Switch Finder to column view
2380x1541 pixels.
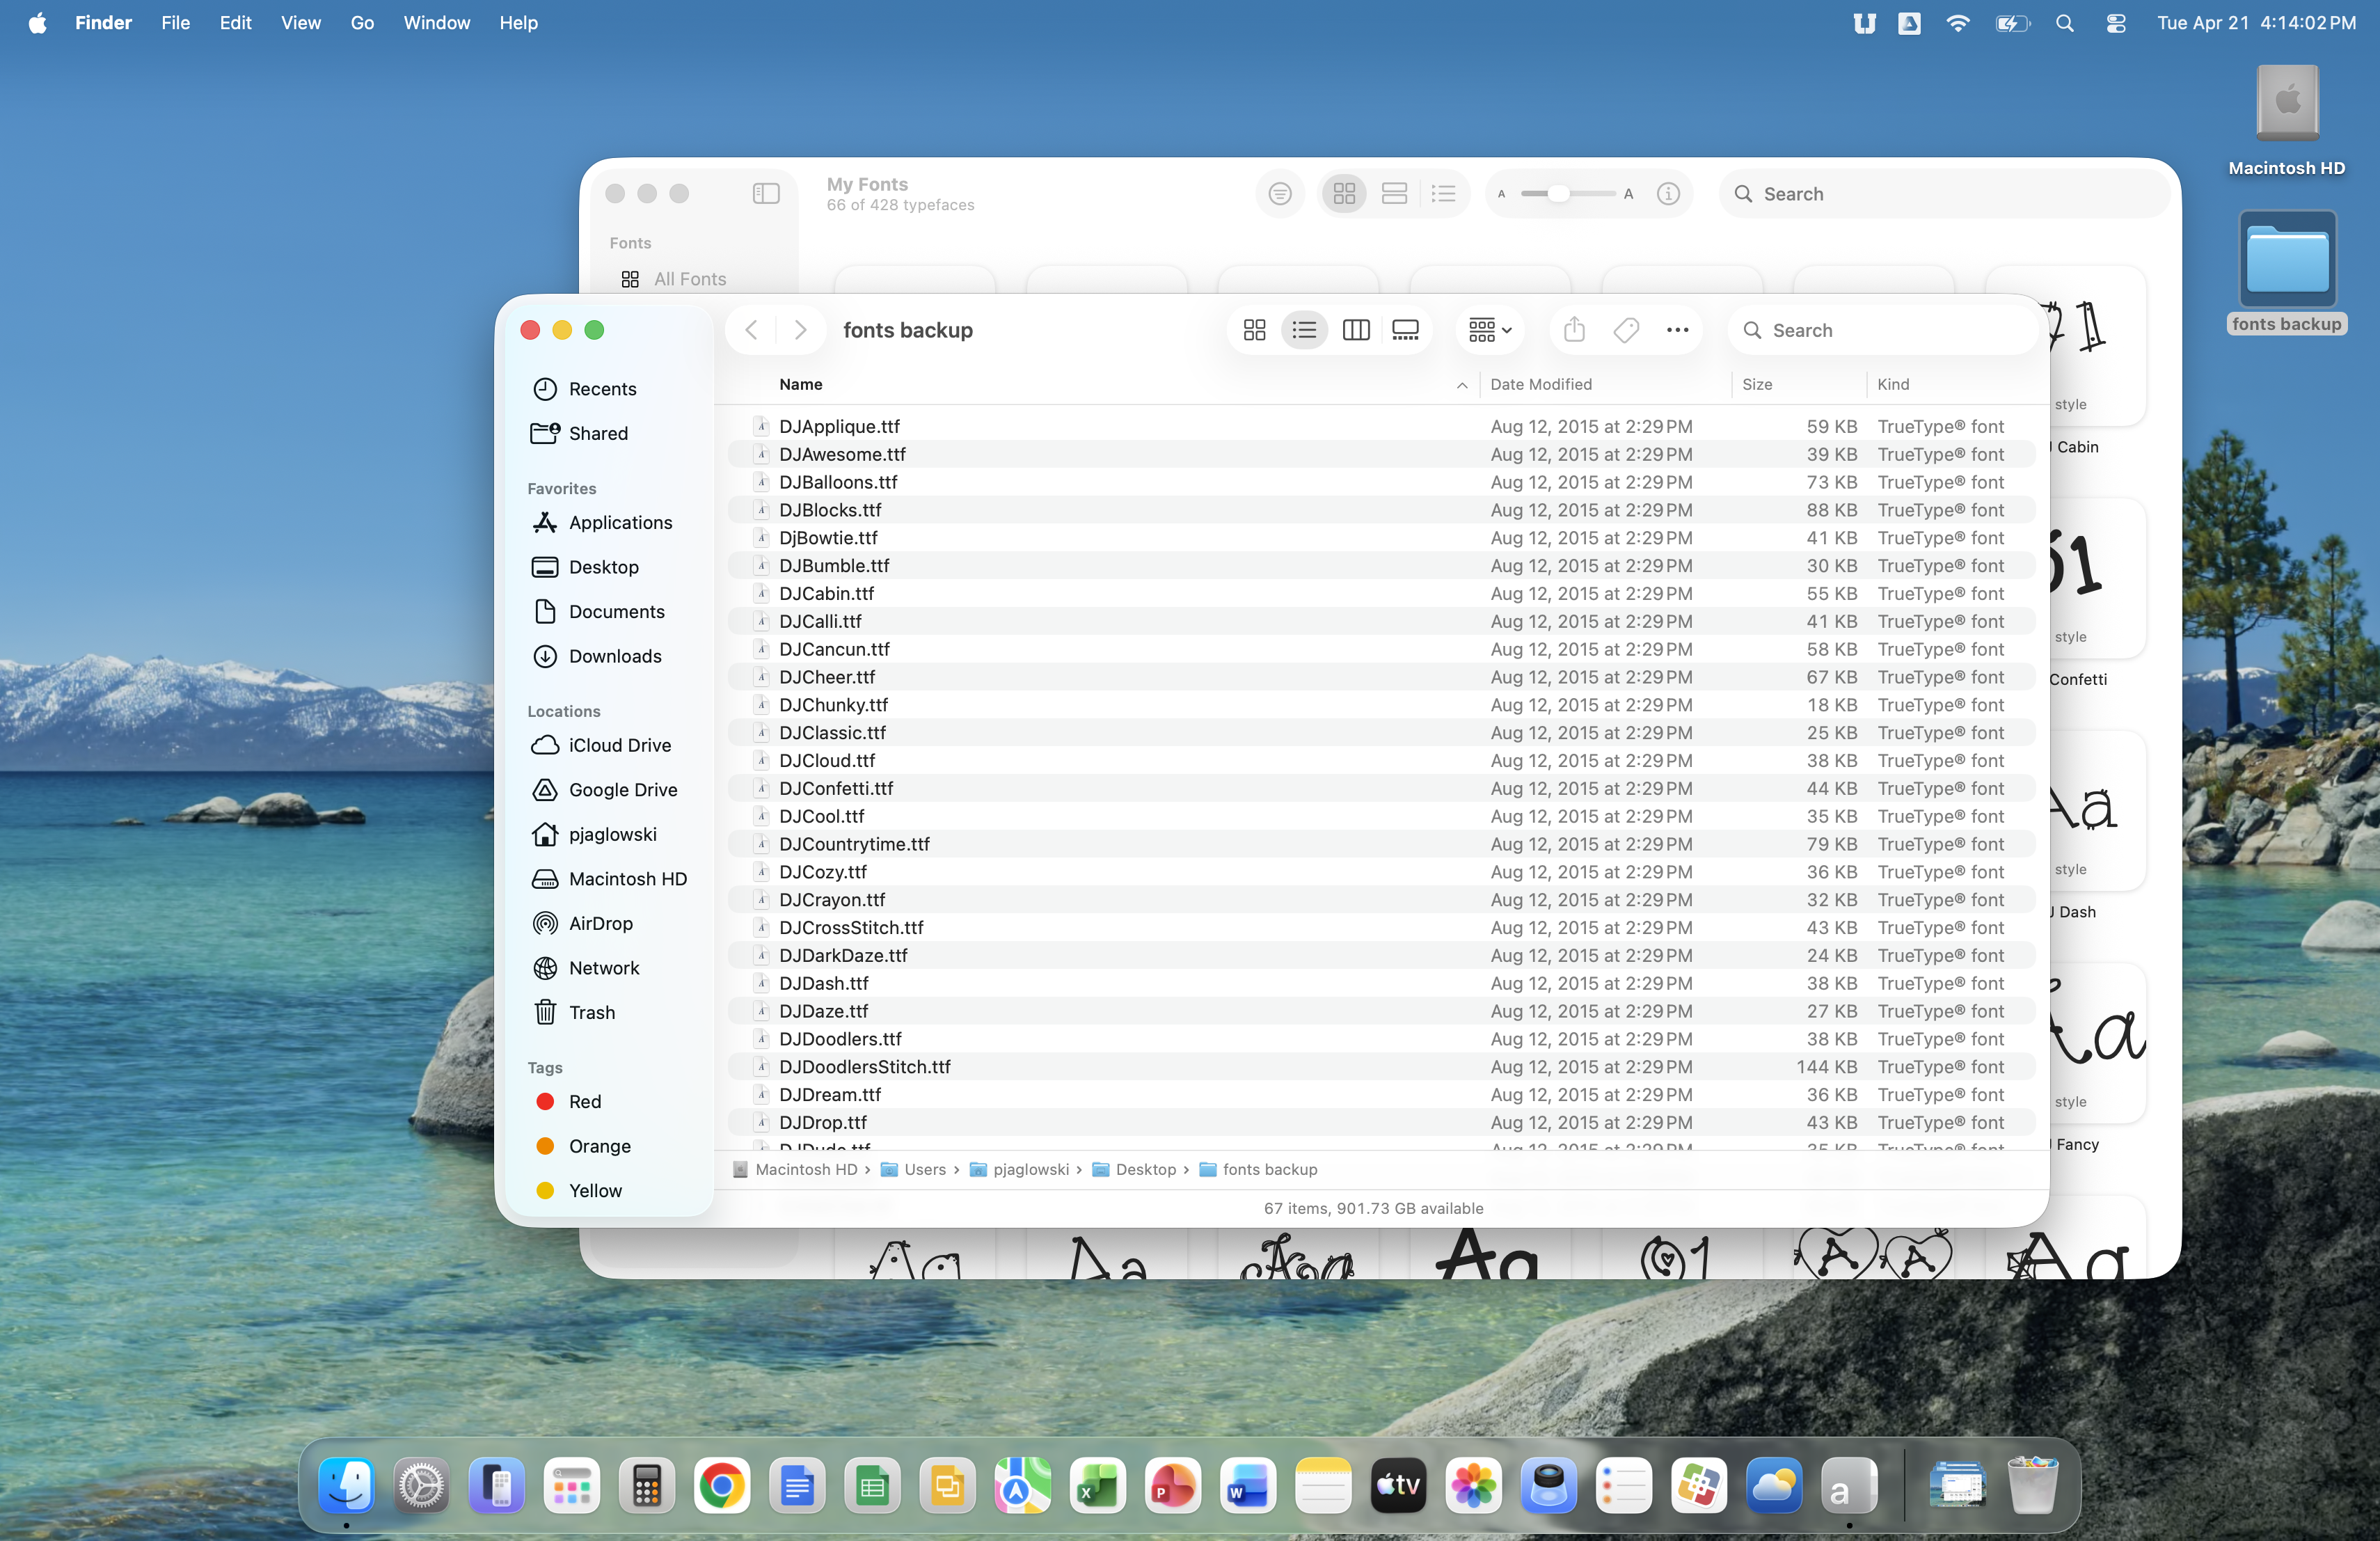(x=1355, y=330)
